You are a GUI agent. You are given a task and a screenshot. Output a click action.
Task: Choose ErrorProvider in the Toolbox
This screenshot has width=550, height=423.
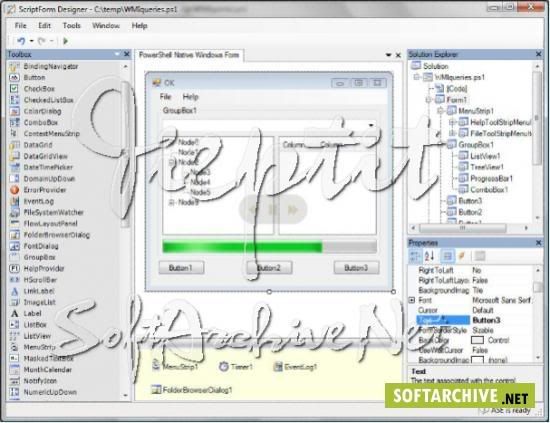tap(45, 190)
